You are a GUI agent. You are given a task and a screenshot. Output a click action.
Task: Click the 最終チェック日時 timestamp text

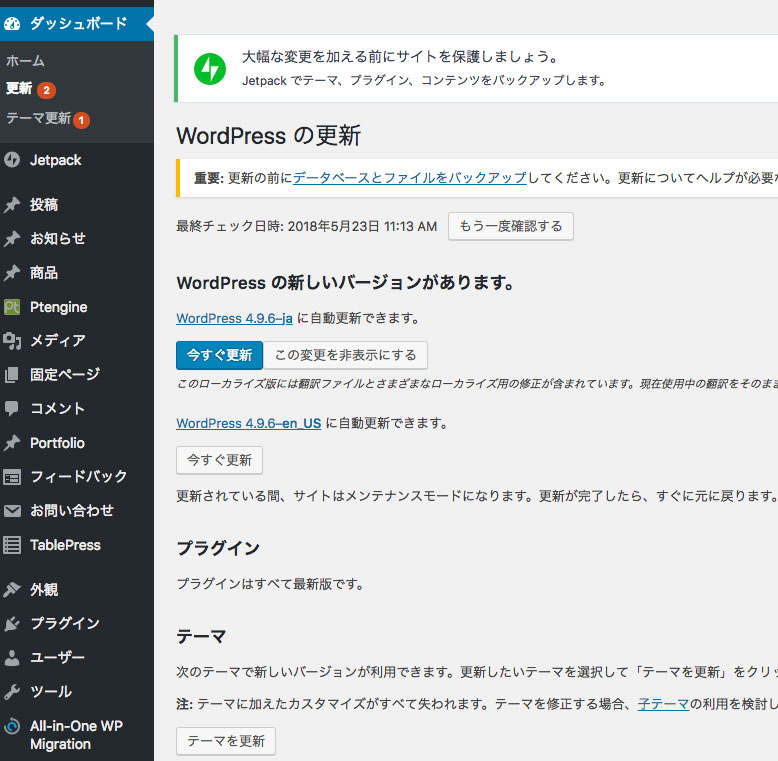(307, 226)
